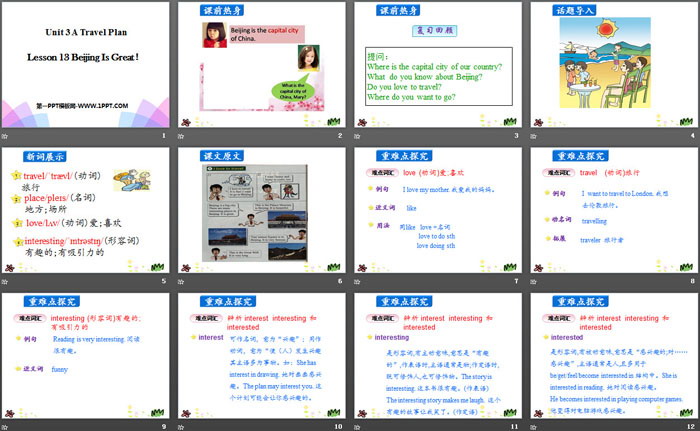Select slide 10 thumbnail explaining 'interest'
This screenshot has height=431, width=700.
point(262,356)
